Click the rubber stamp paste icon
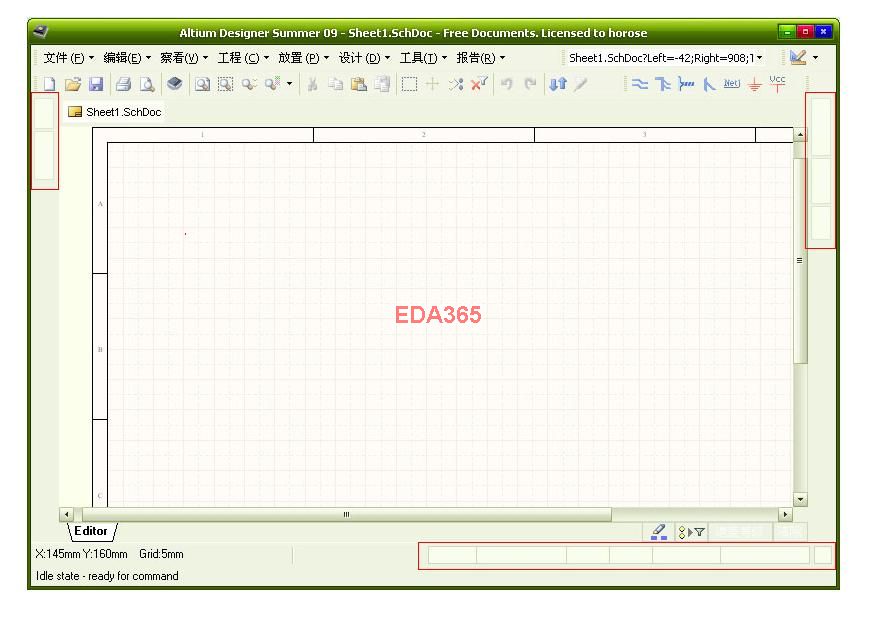Screen dimensions: 879x629 coord(382,84)
